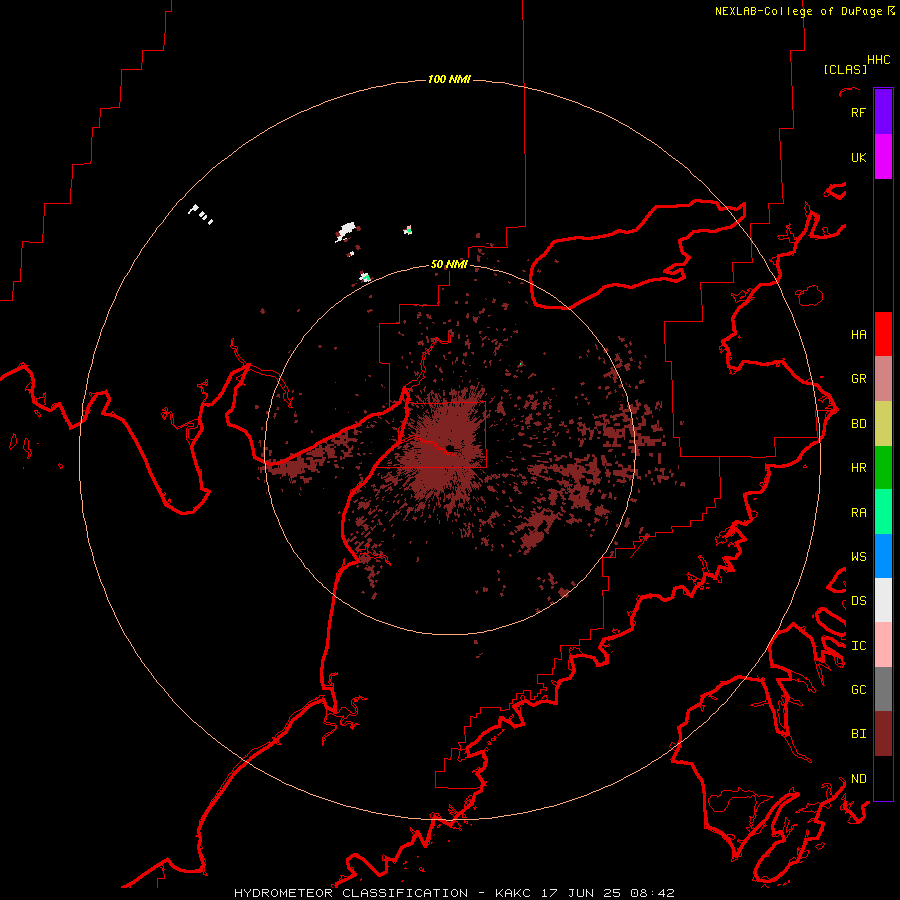Click the green rain echo near 50 NMI ring

(365, 277)
